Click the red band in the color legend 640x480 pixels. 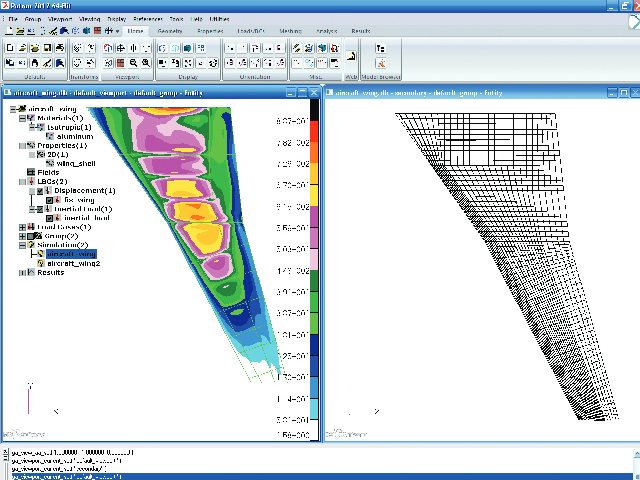coord(314,131)
